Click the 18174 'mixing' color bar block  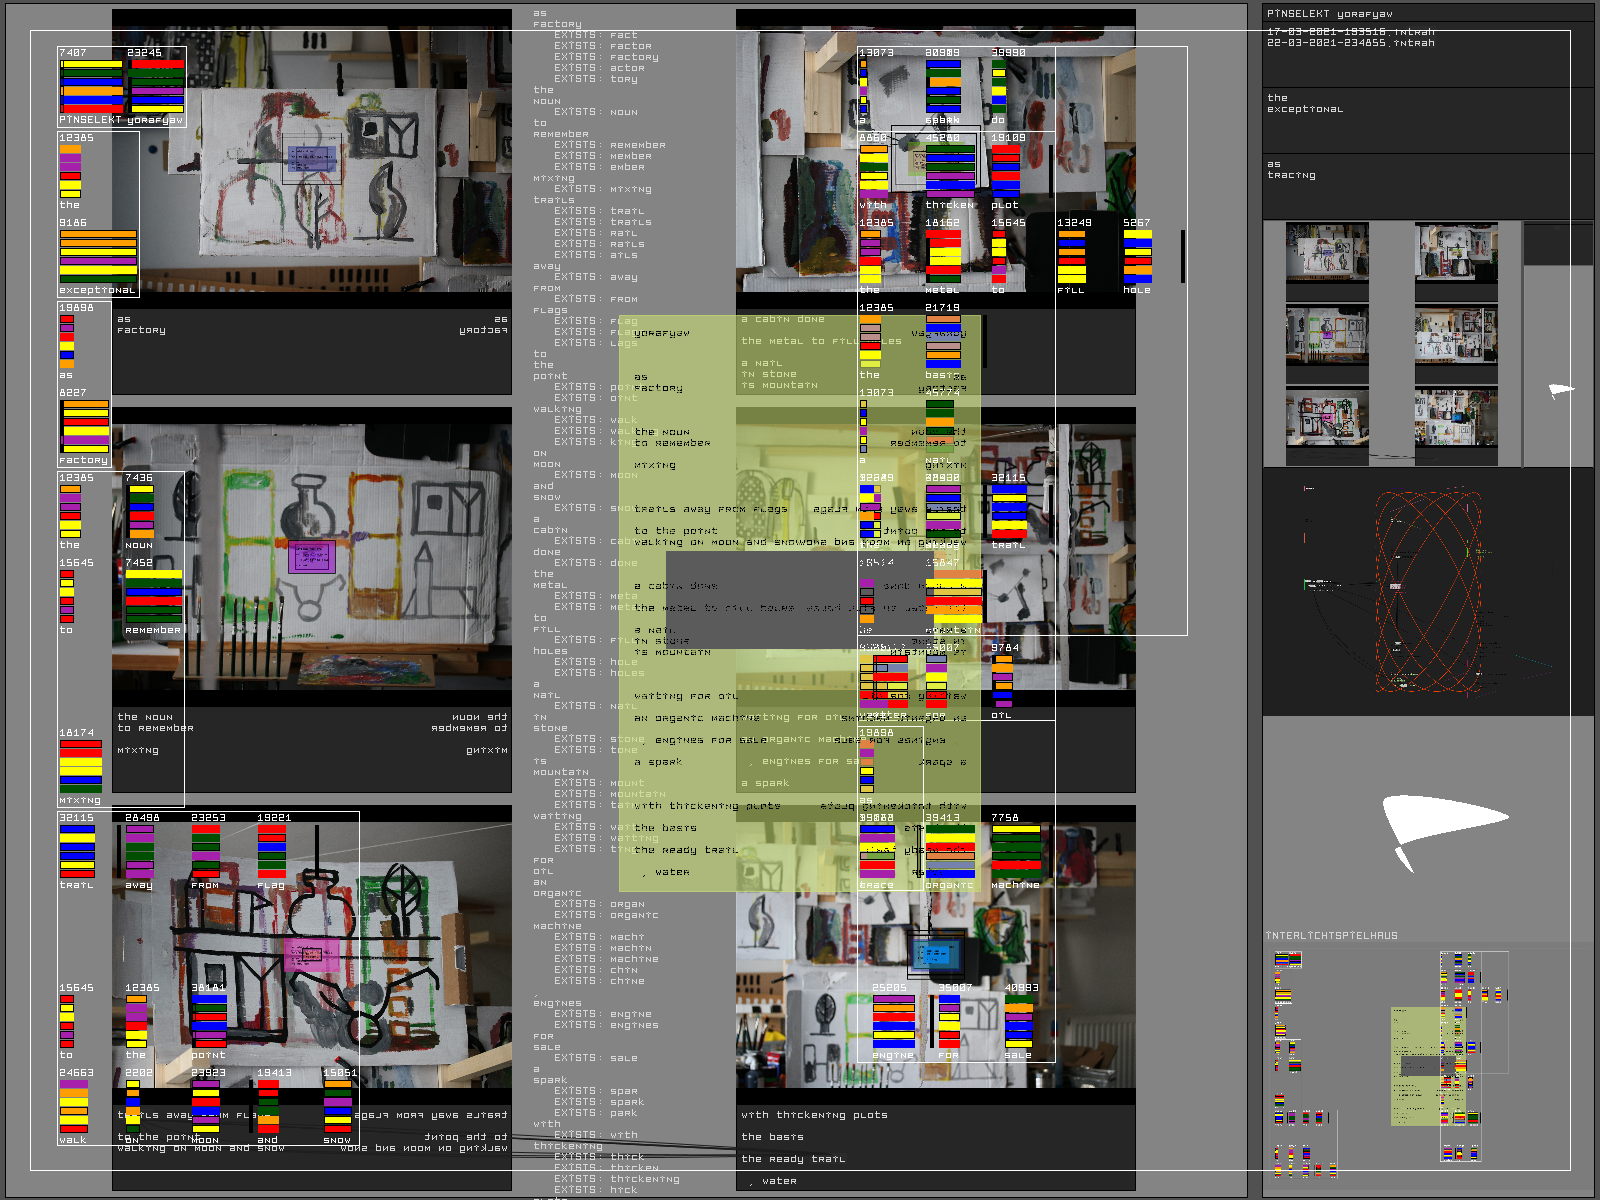click(80, 766)
